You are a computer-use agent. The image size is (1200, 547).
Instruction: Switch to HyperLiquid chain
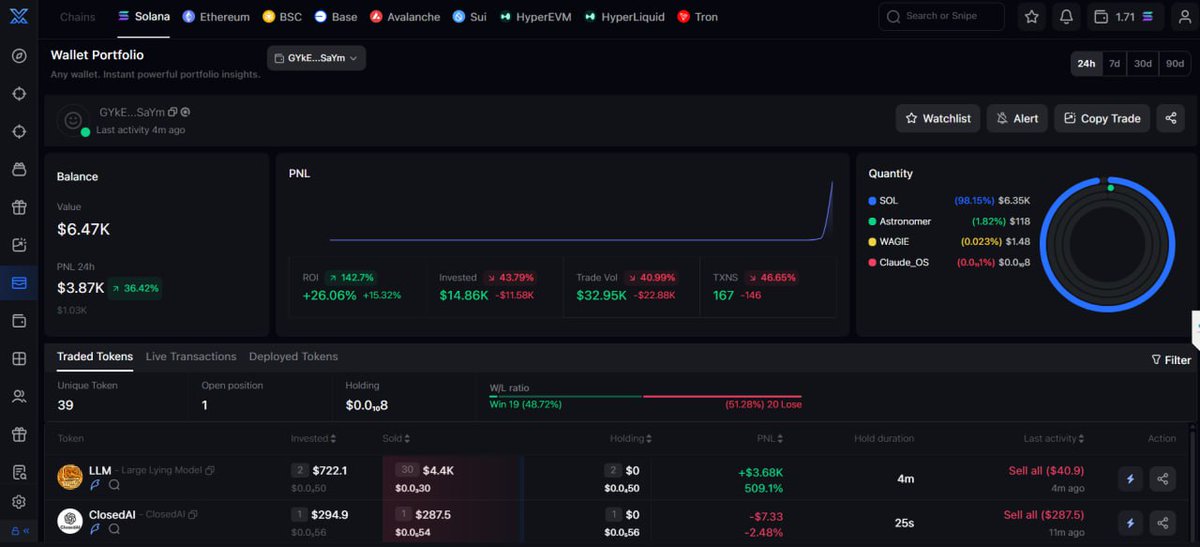pos(625,17)
